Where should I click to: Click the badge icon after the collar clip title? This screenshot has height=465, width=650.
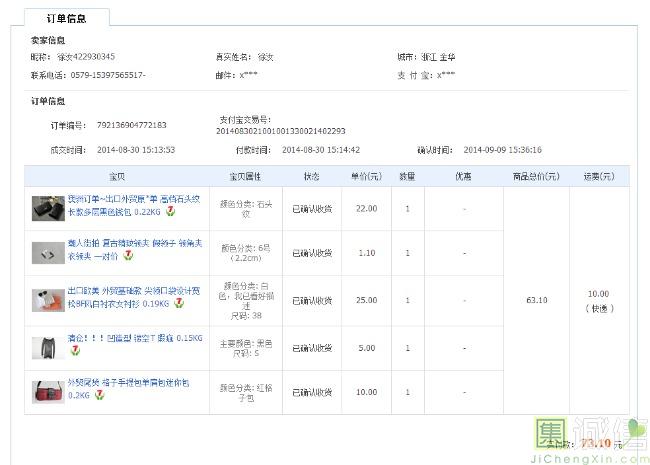point(128,256)
